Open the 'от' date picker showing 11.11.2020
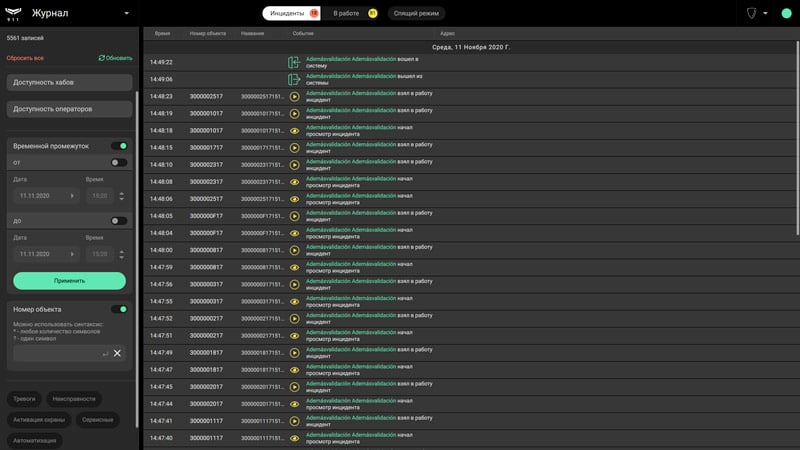The image size is (800, 450). (x=46, y=196)
